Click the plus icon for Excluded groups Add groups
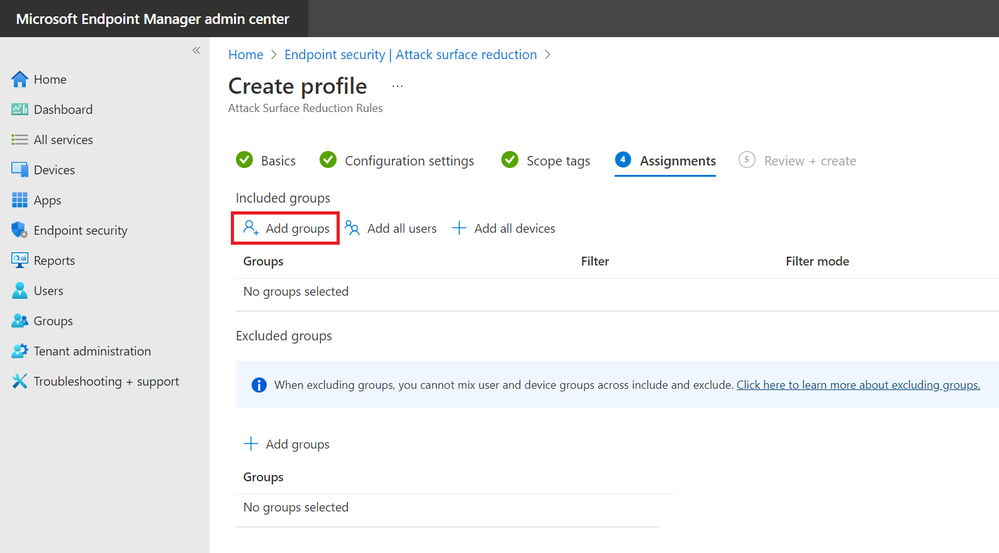Screen dimensions: 999x553 [x=251, y=443]
